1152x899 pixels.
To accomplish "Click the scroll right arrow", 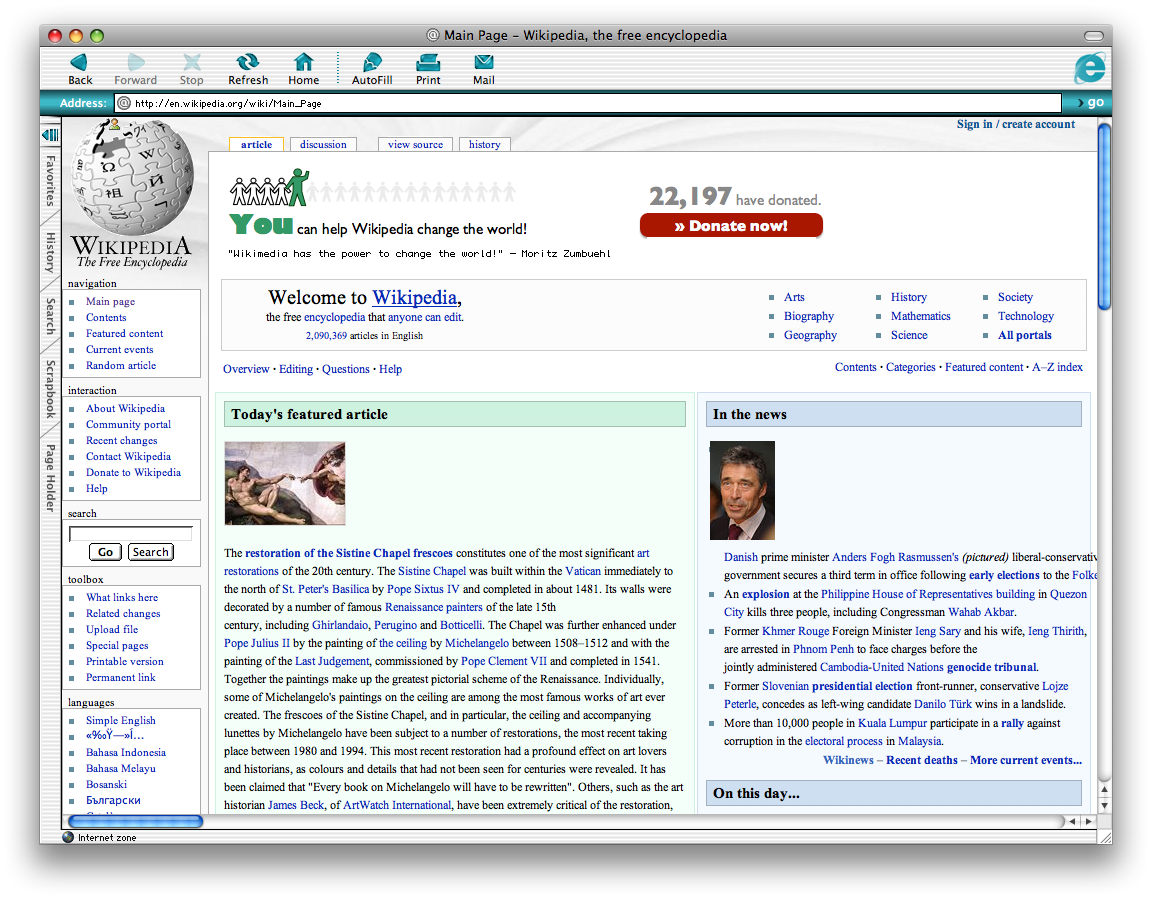I will click(1088, 821).
